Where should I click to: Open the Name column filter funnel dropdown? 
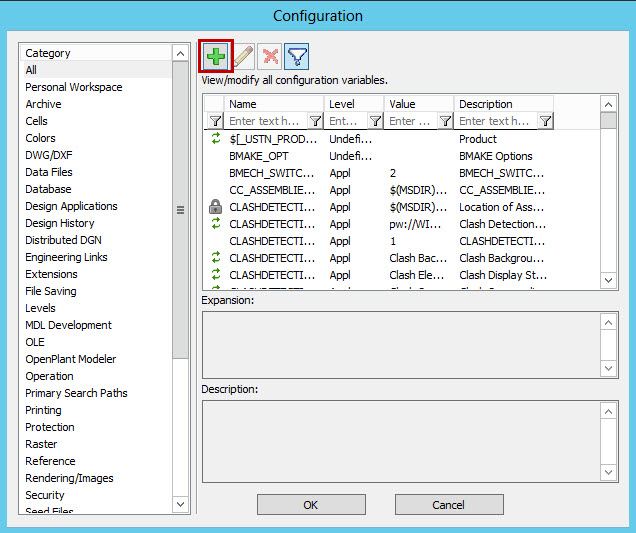tap(315, 121)
